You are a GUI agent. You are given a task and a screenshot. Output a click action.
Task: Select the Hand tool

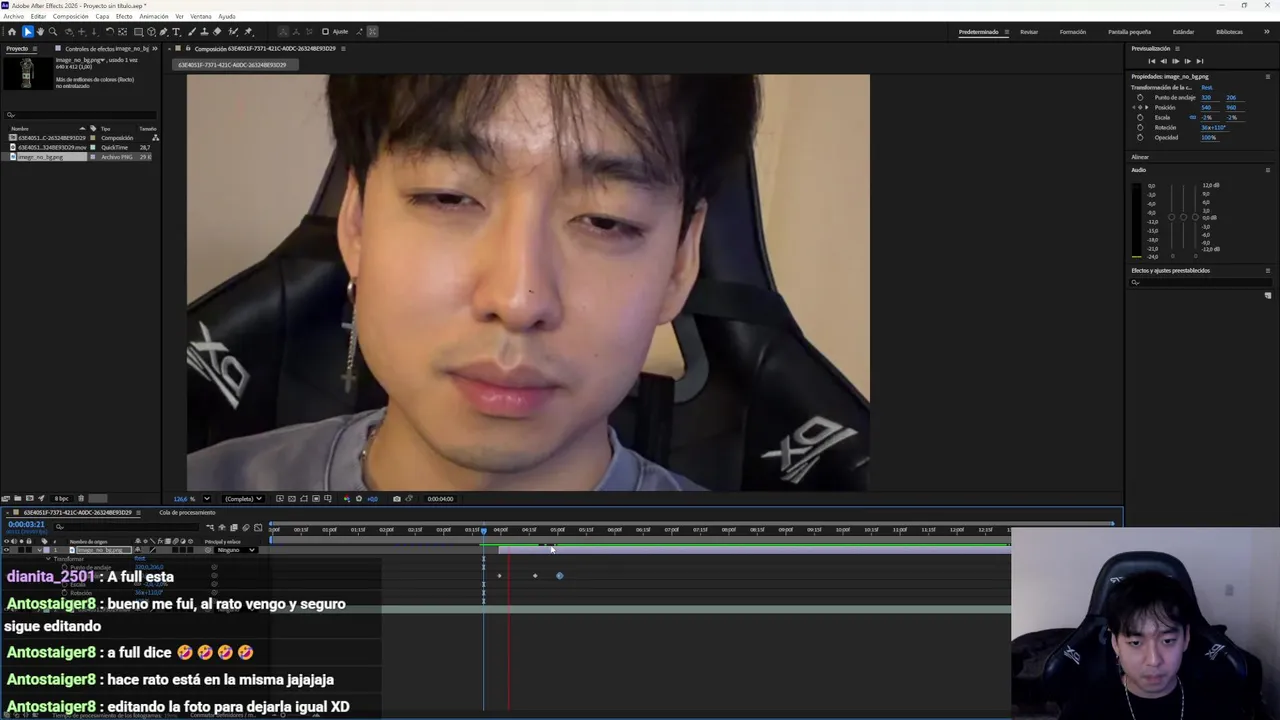pyautogui.click(x=40, y=32)
